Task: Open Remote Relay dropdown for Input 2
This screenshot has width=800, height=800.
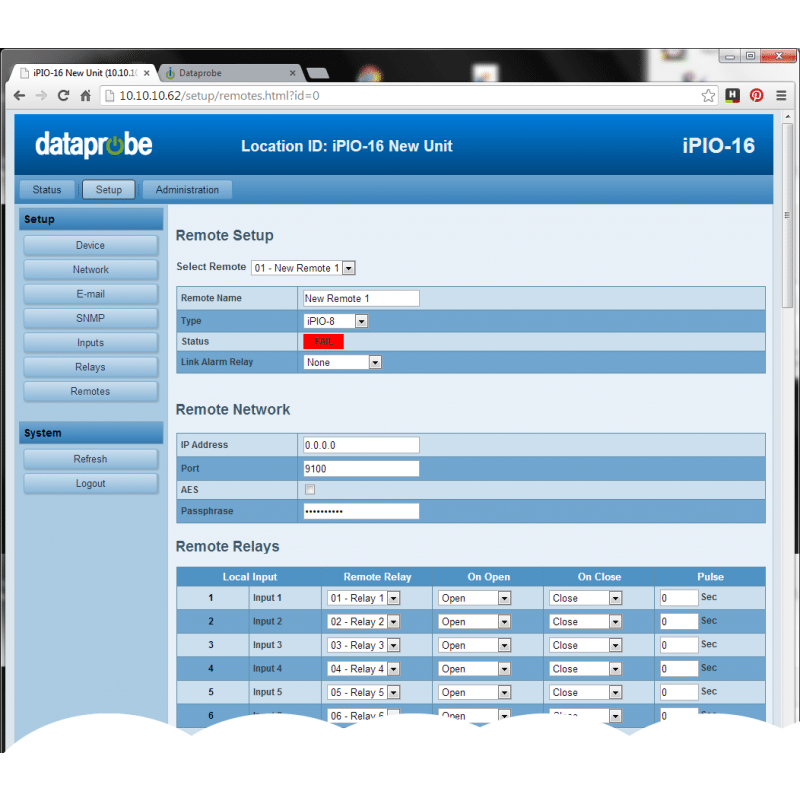Action: (363, 621)
